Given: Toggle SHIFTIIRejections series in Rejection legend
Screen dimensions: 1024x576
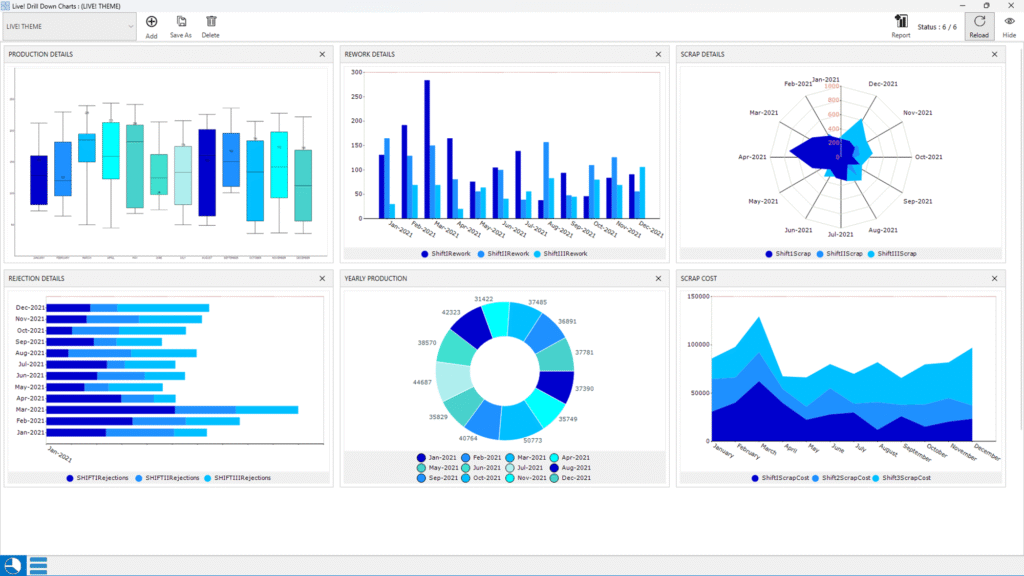Looking at the screenshot, I should [172, 478].
